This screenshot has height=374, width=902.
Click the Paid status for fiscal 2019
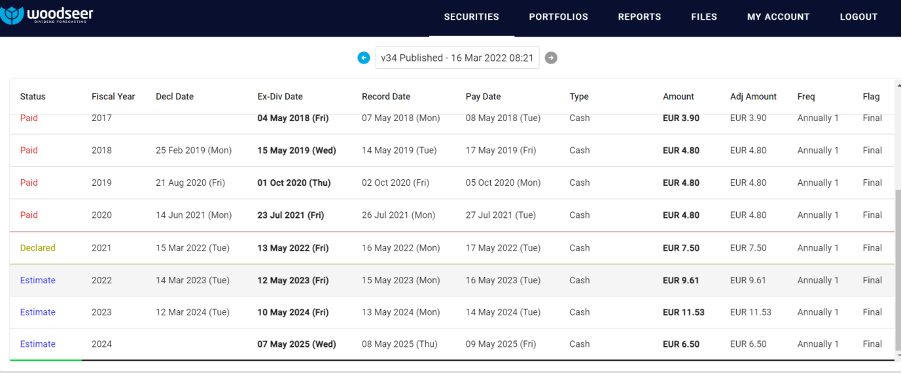click(29, 182)
